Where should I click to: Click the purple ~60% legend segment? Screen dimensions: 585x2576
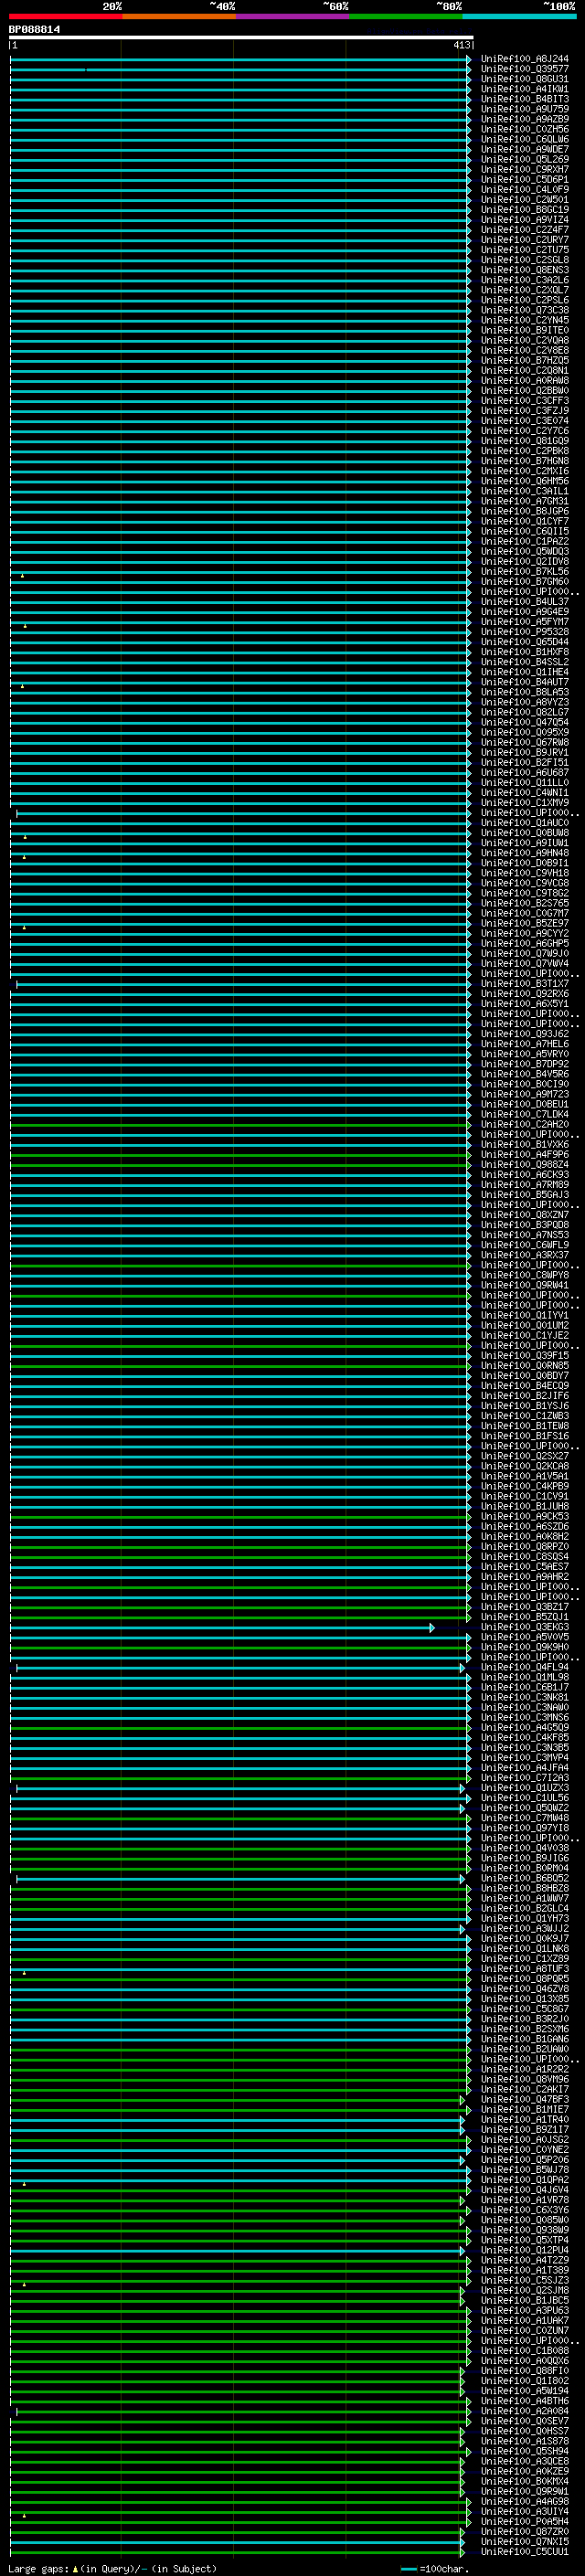point(292,16)
